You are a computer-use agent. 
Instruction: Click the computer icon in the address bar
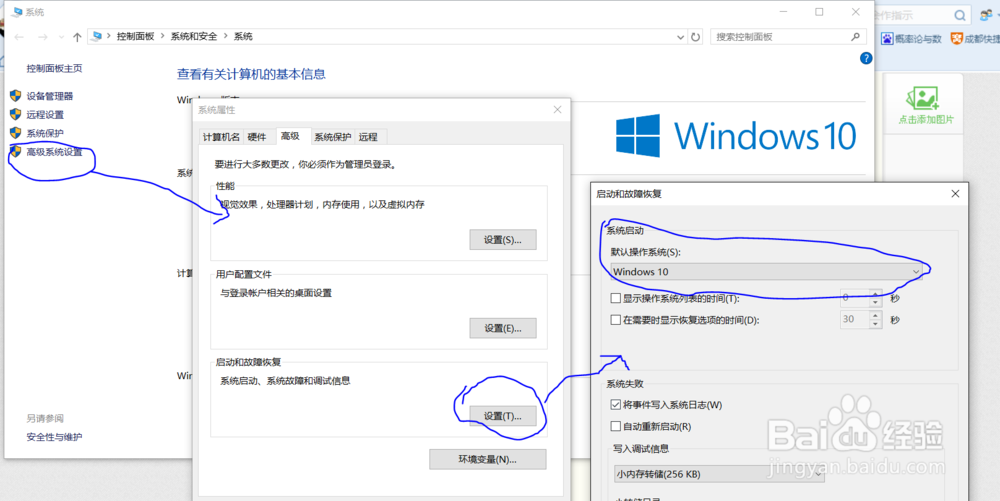pos(97,36)
